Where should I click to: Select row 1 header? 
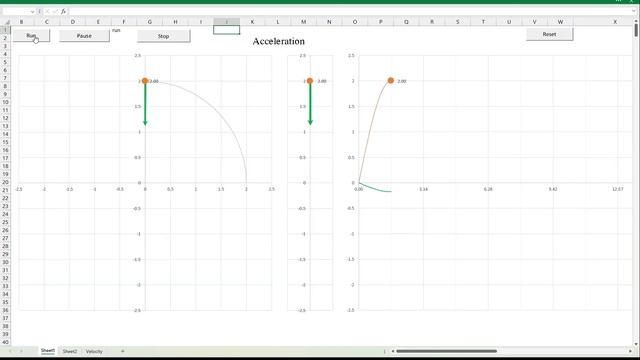[5, 30]
